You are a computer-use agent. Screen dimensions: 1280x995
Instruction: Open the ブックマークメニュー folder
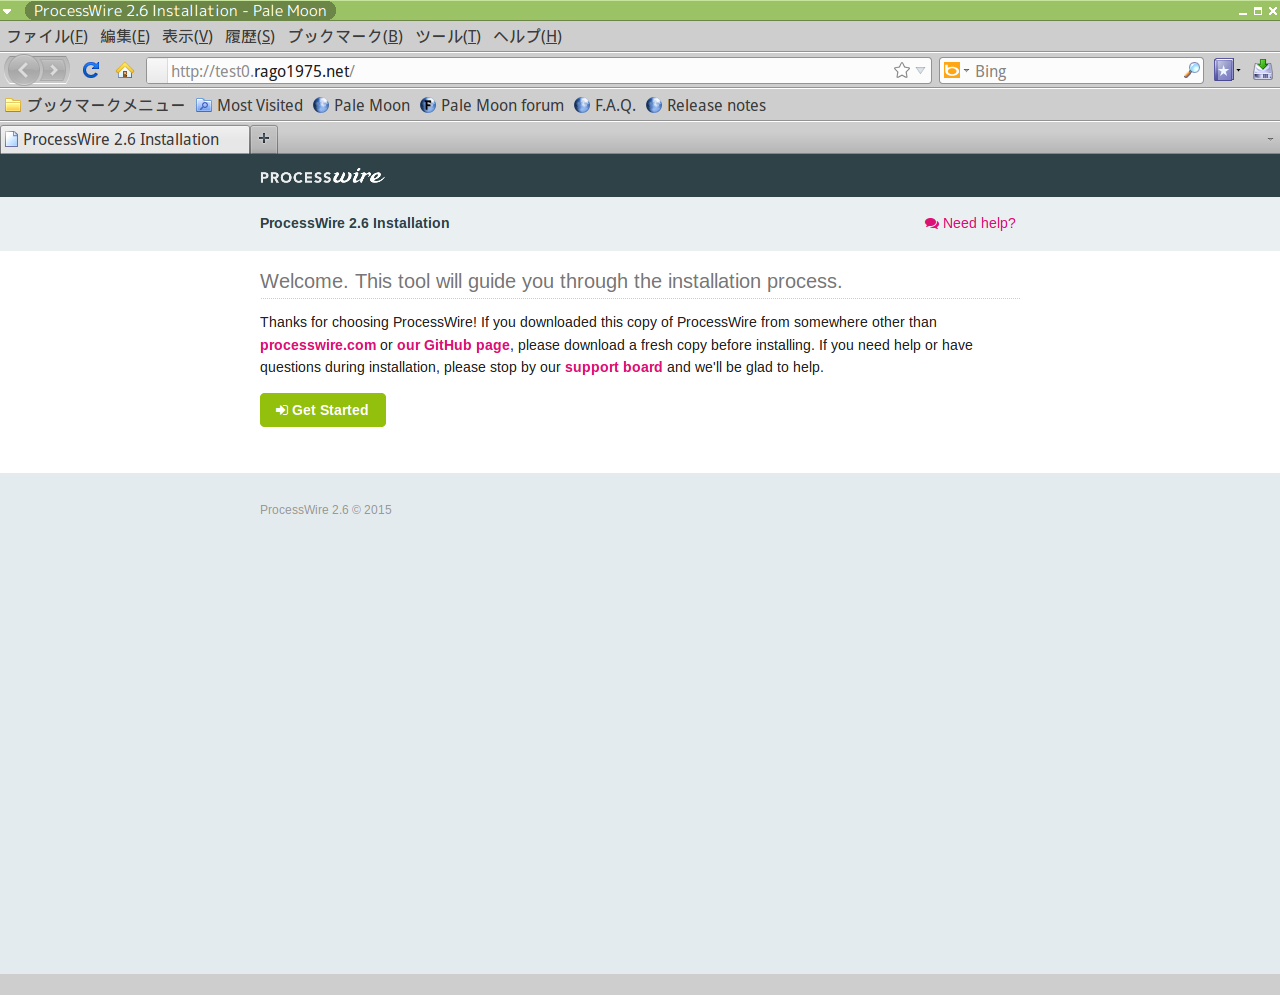click(x=95, y=105)
